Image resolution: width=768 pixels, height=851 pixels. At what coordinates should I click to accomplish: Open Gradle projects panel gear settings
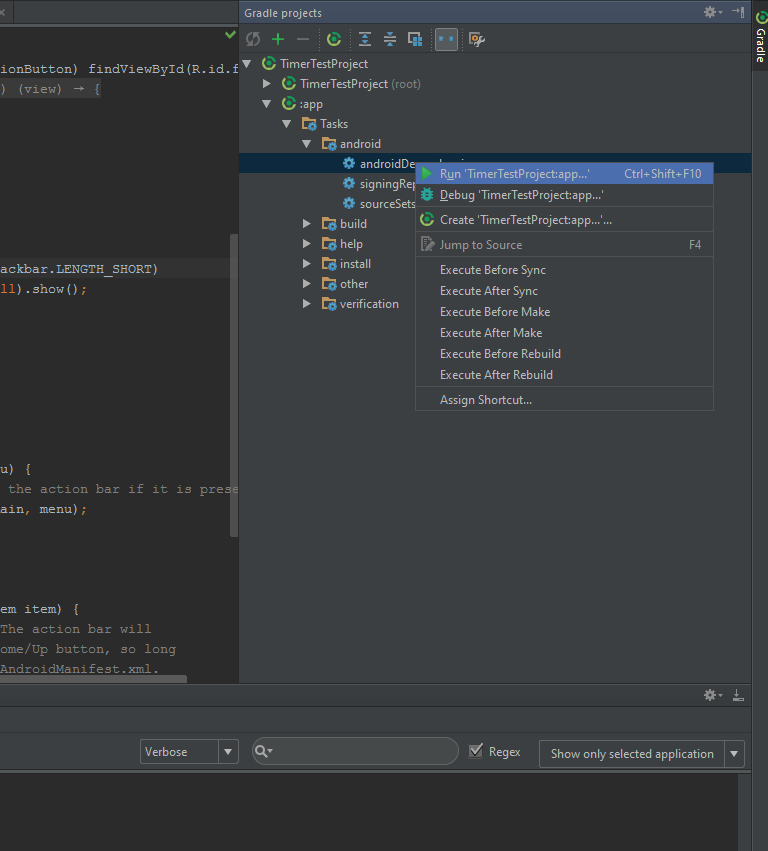712,12
